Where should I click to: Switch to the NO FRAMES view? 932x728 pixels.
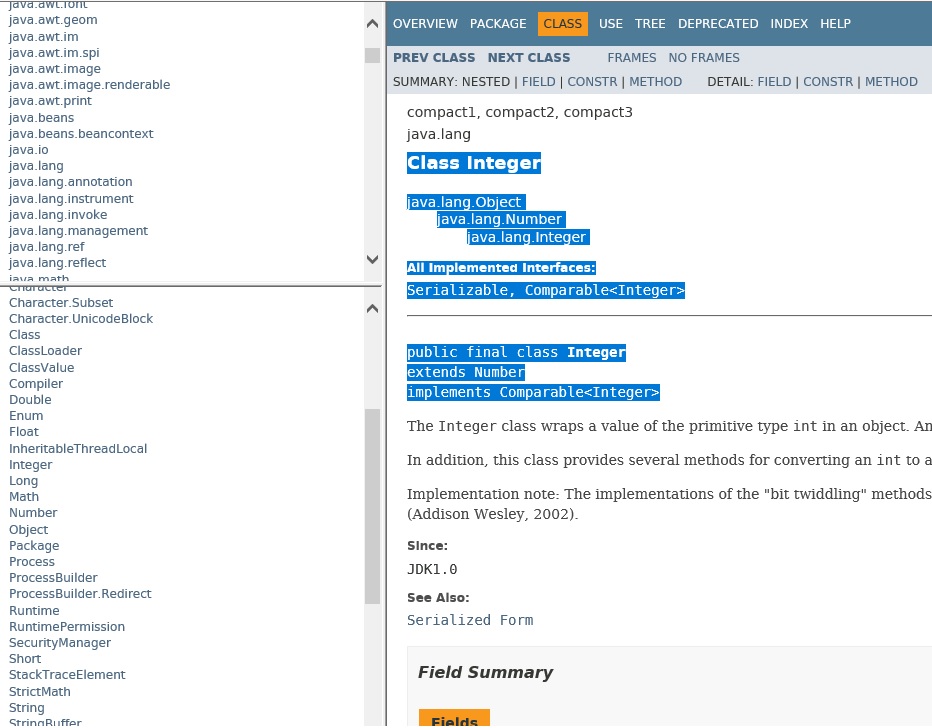coord(704,58)
